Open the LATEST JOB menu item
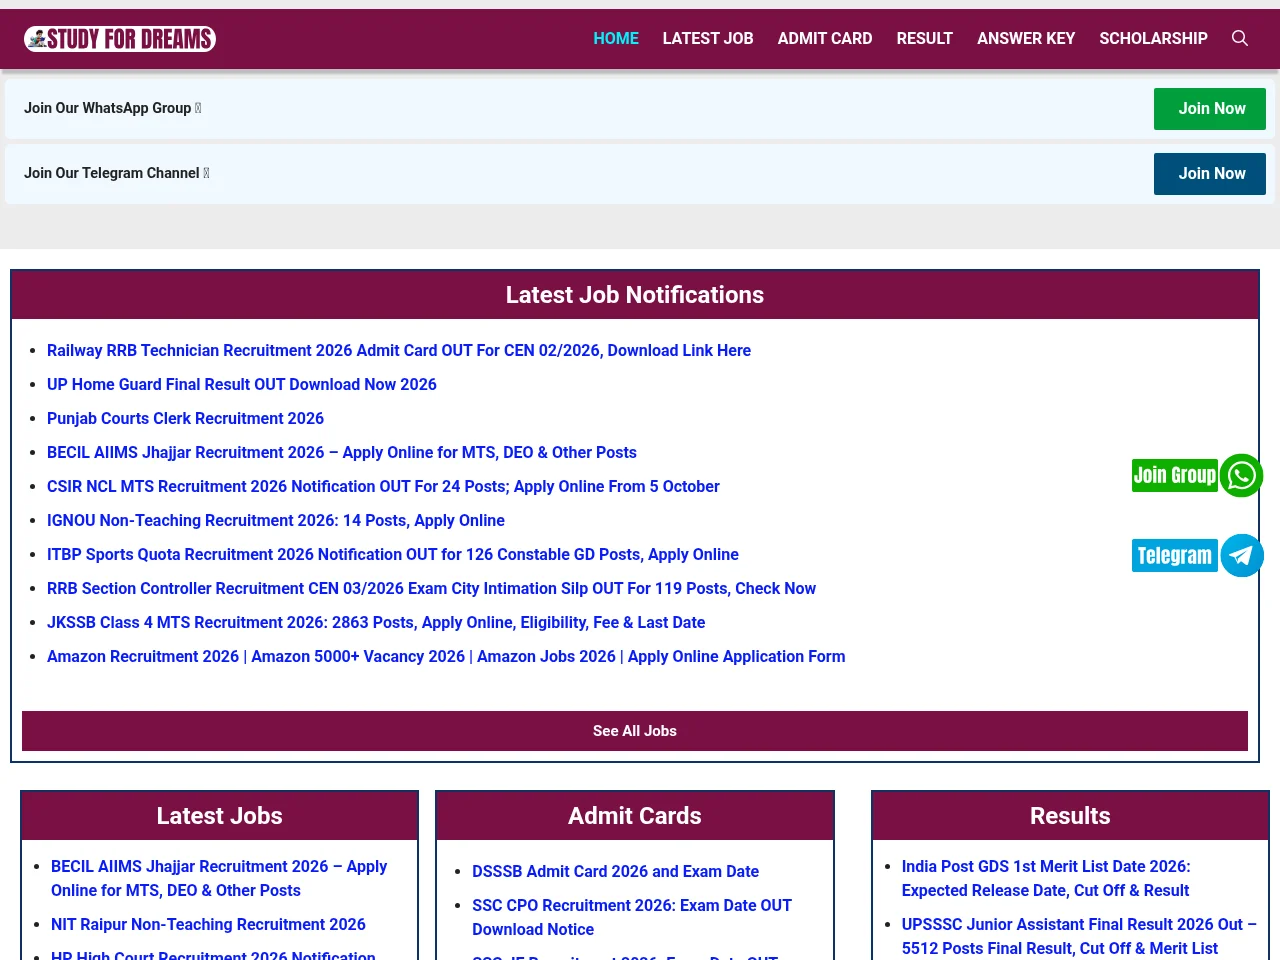This screenshot has width=1280, height=960. (x=708, y=38)
